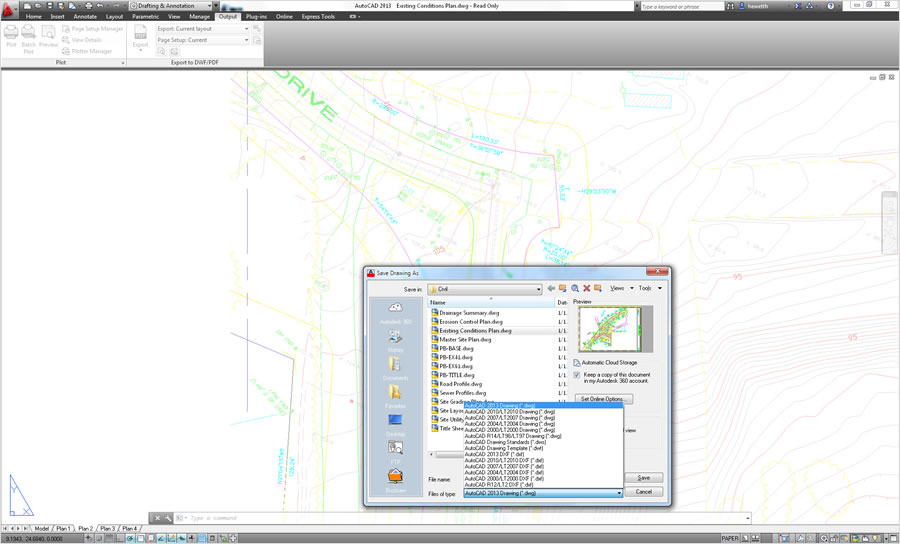Click the Cancel button in dialog
Viewport: 900px width, 544px height.
[x=643, y=492]
